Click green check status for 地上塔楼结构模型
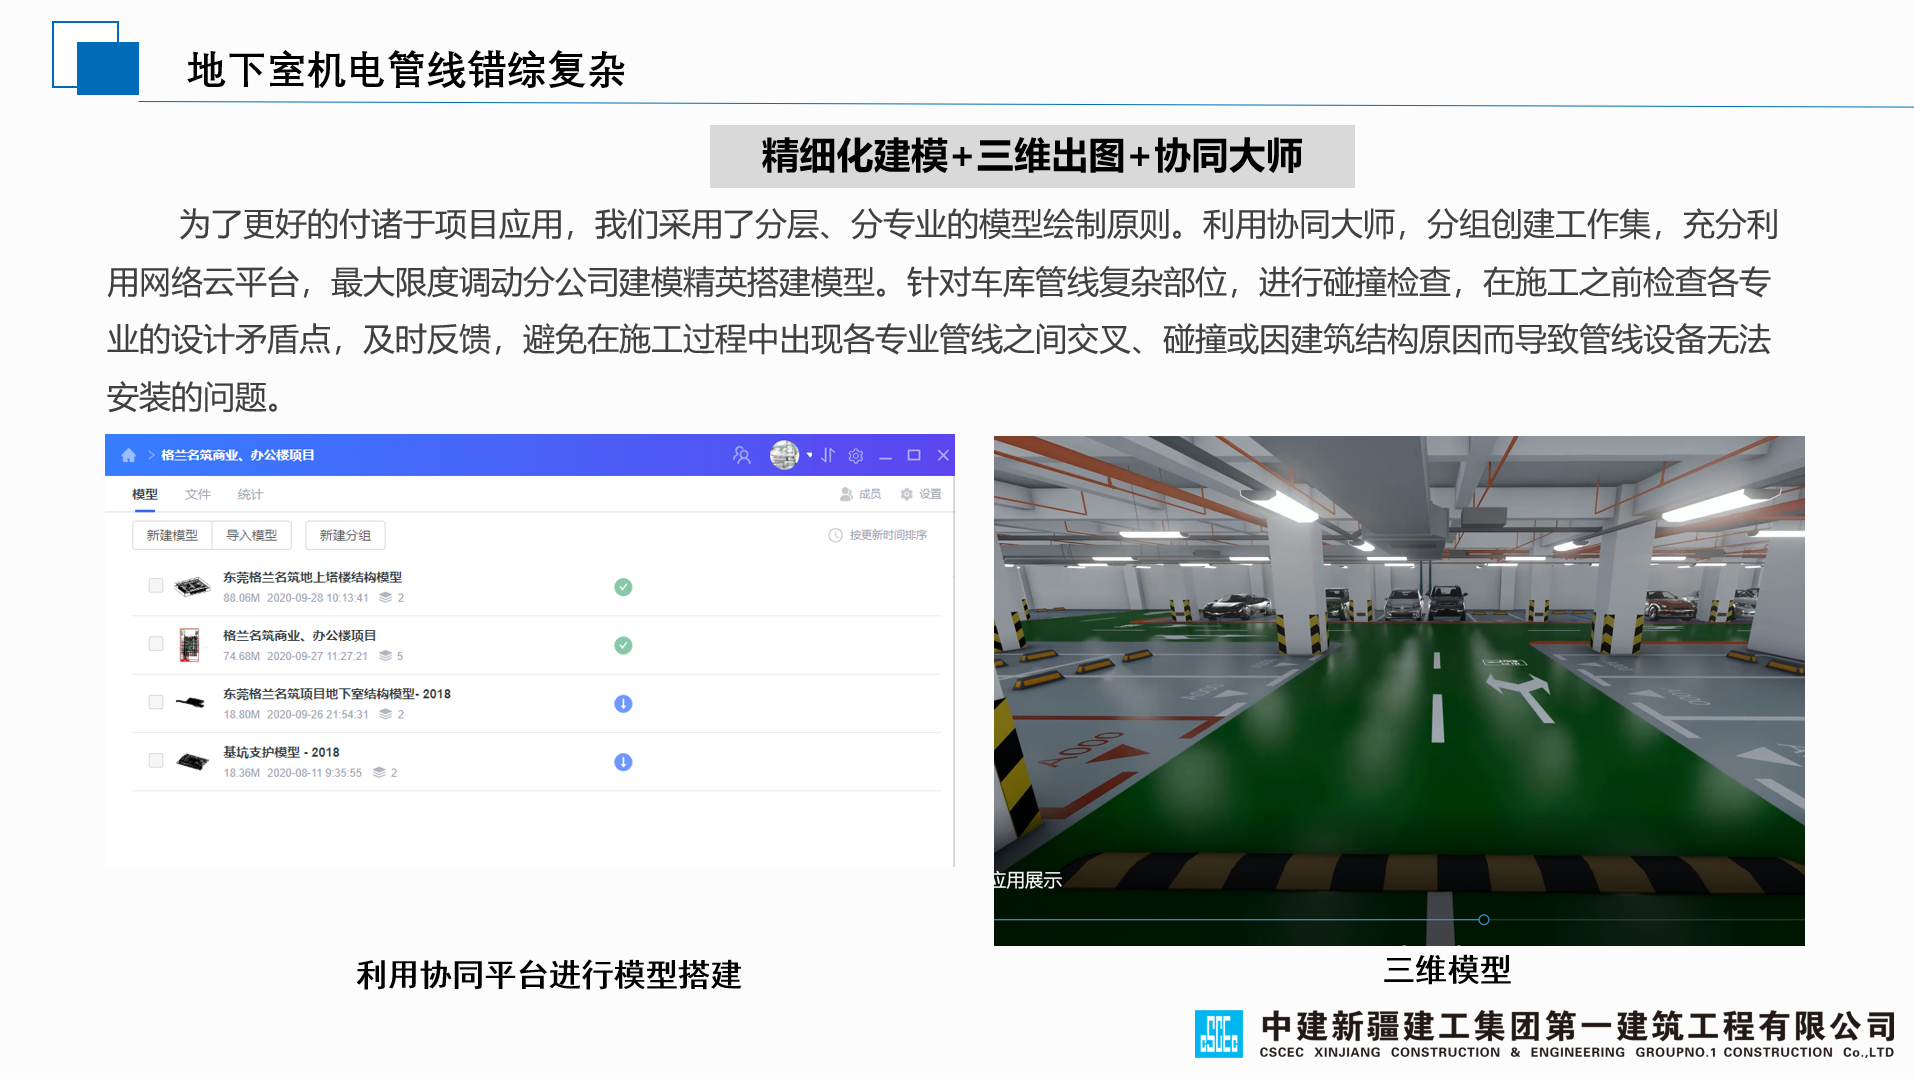The image size is (1914, 1079). pos(623,587)
